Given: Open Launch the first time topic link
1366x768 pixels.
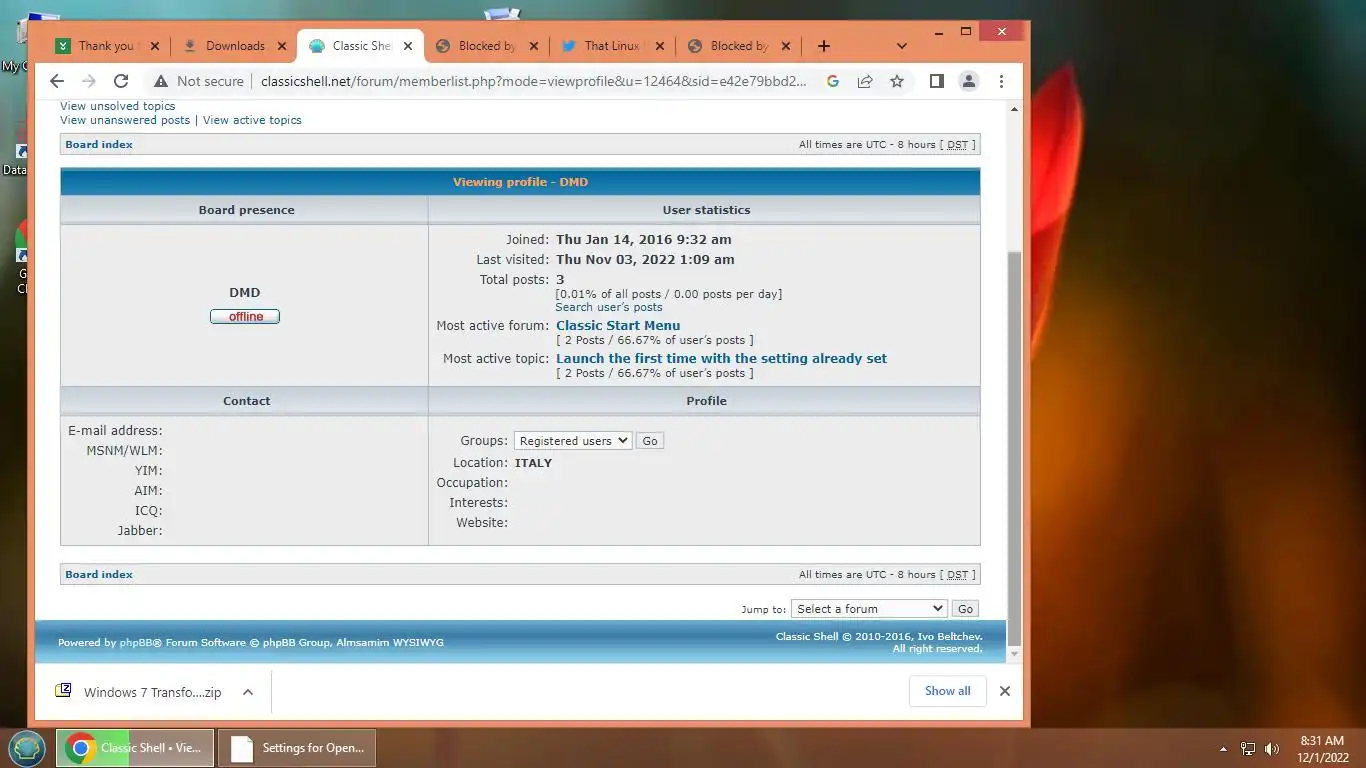Looking at the screenshot, I should pyautogui.click(x=721, y=358).
